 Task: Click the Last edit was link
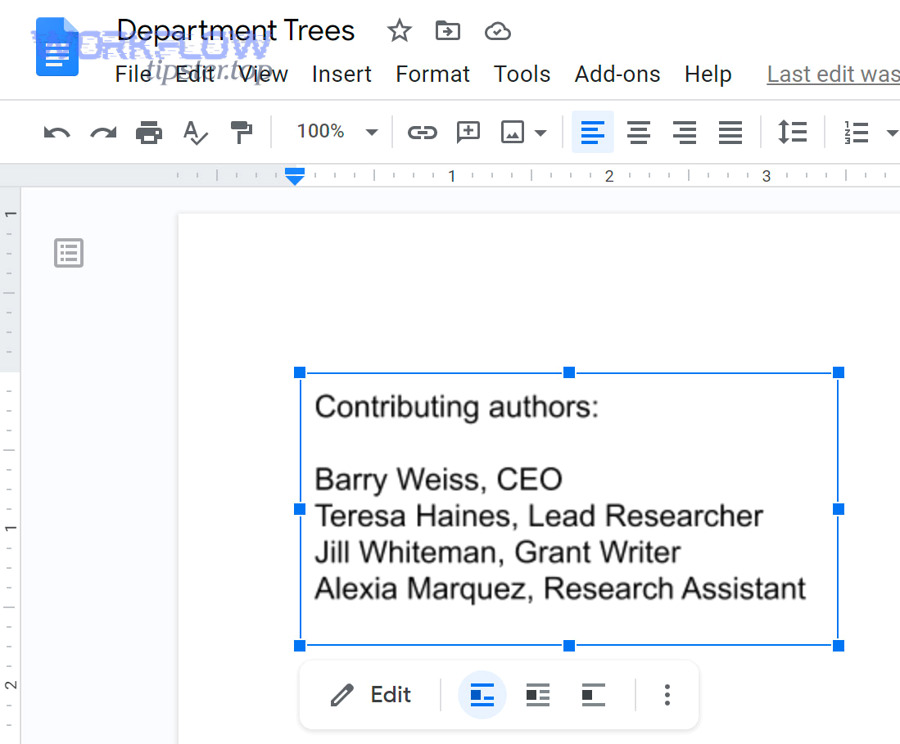point(833,73)
